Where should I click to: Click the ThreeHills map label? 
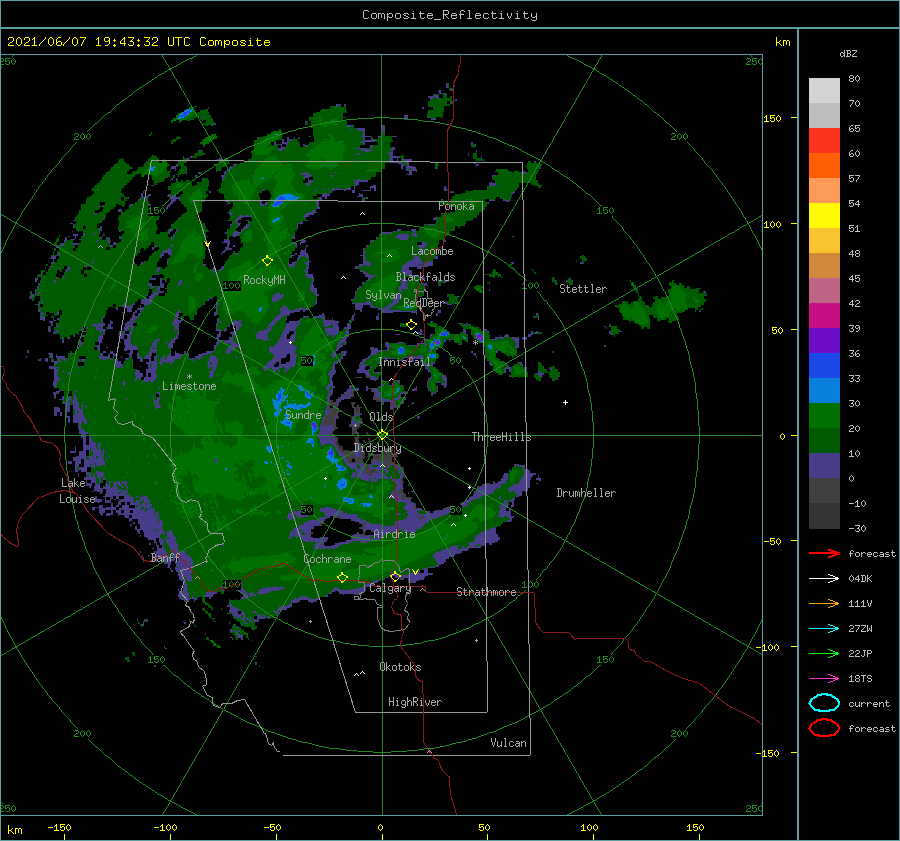pos(501,437)
